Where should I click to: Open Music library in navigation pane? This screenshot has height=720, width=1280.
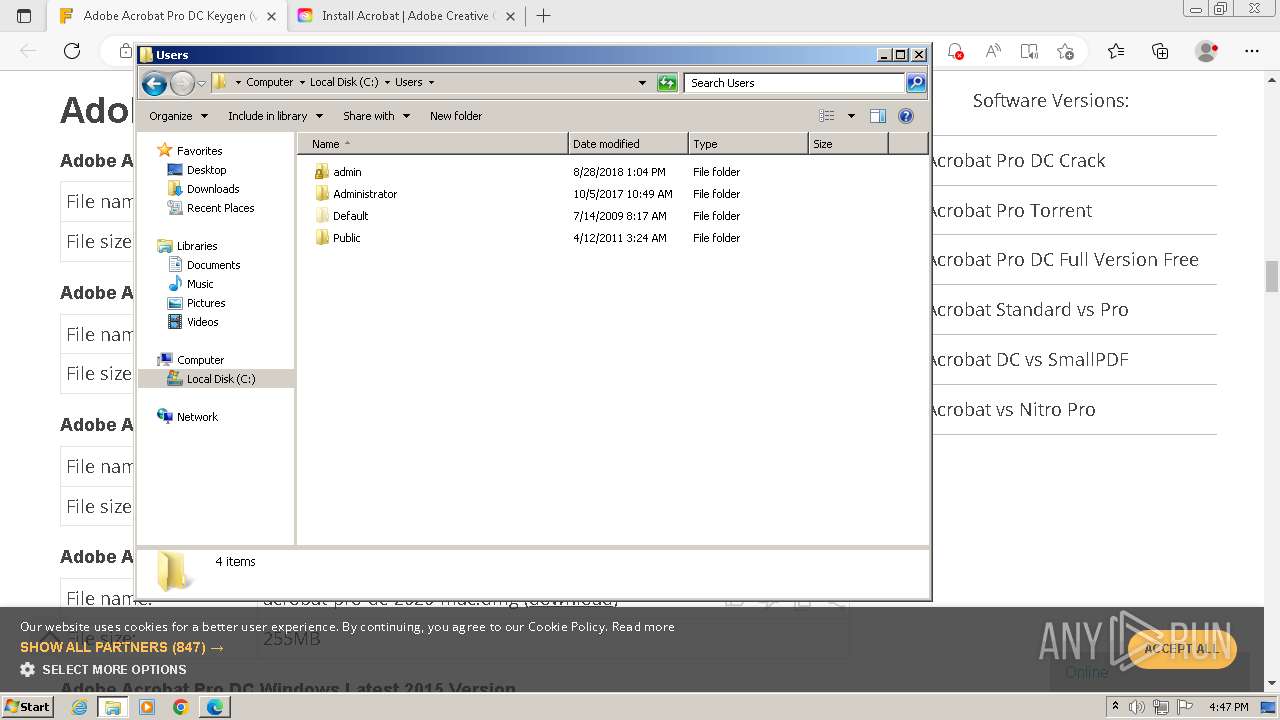(200, 284)
